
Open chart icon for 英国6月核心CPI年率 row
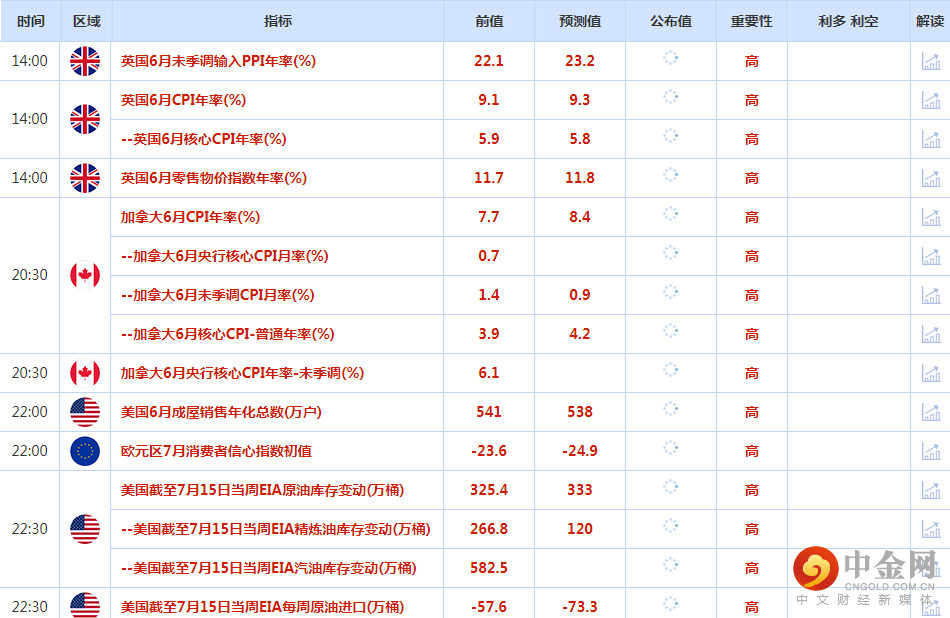tap(931, 139)
